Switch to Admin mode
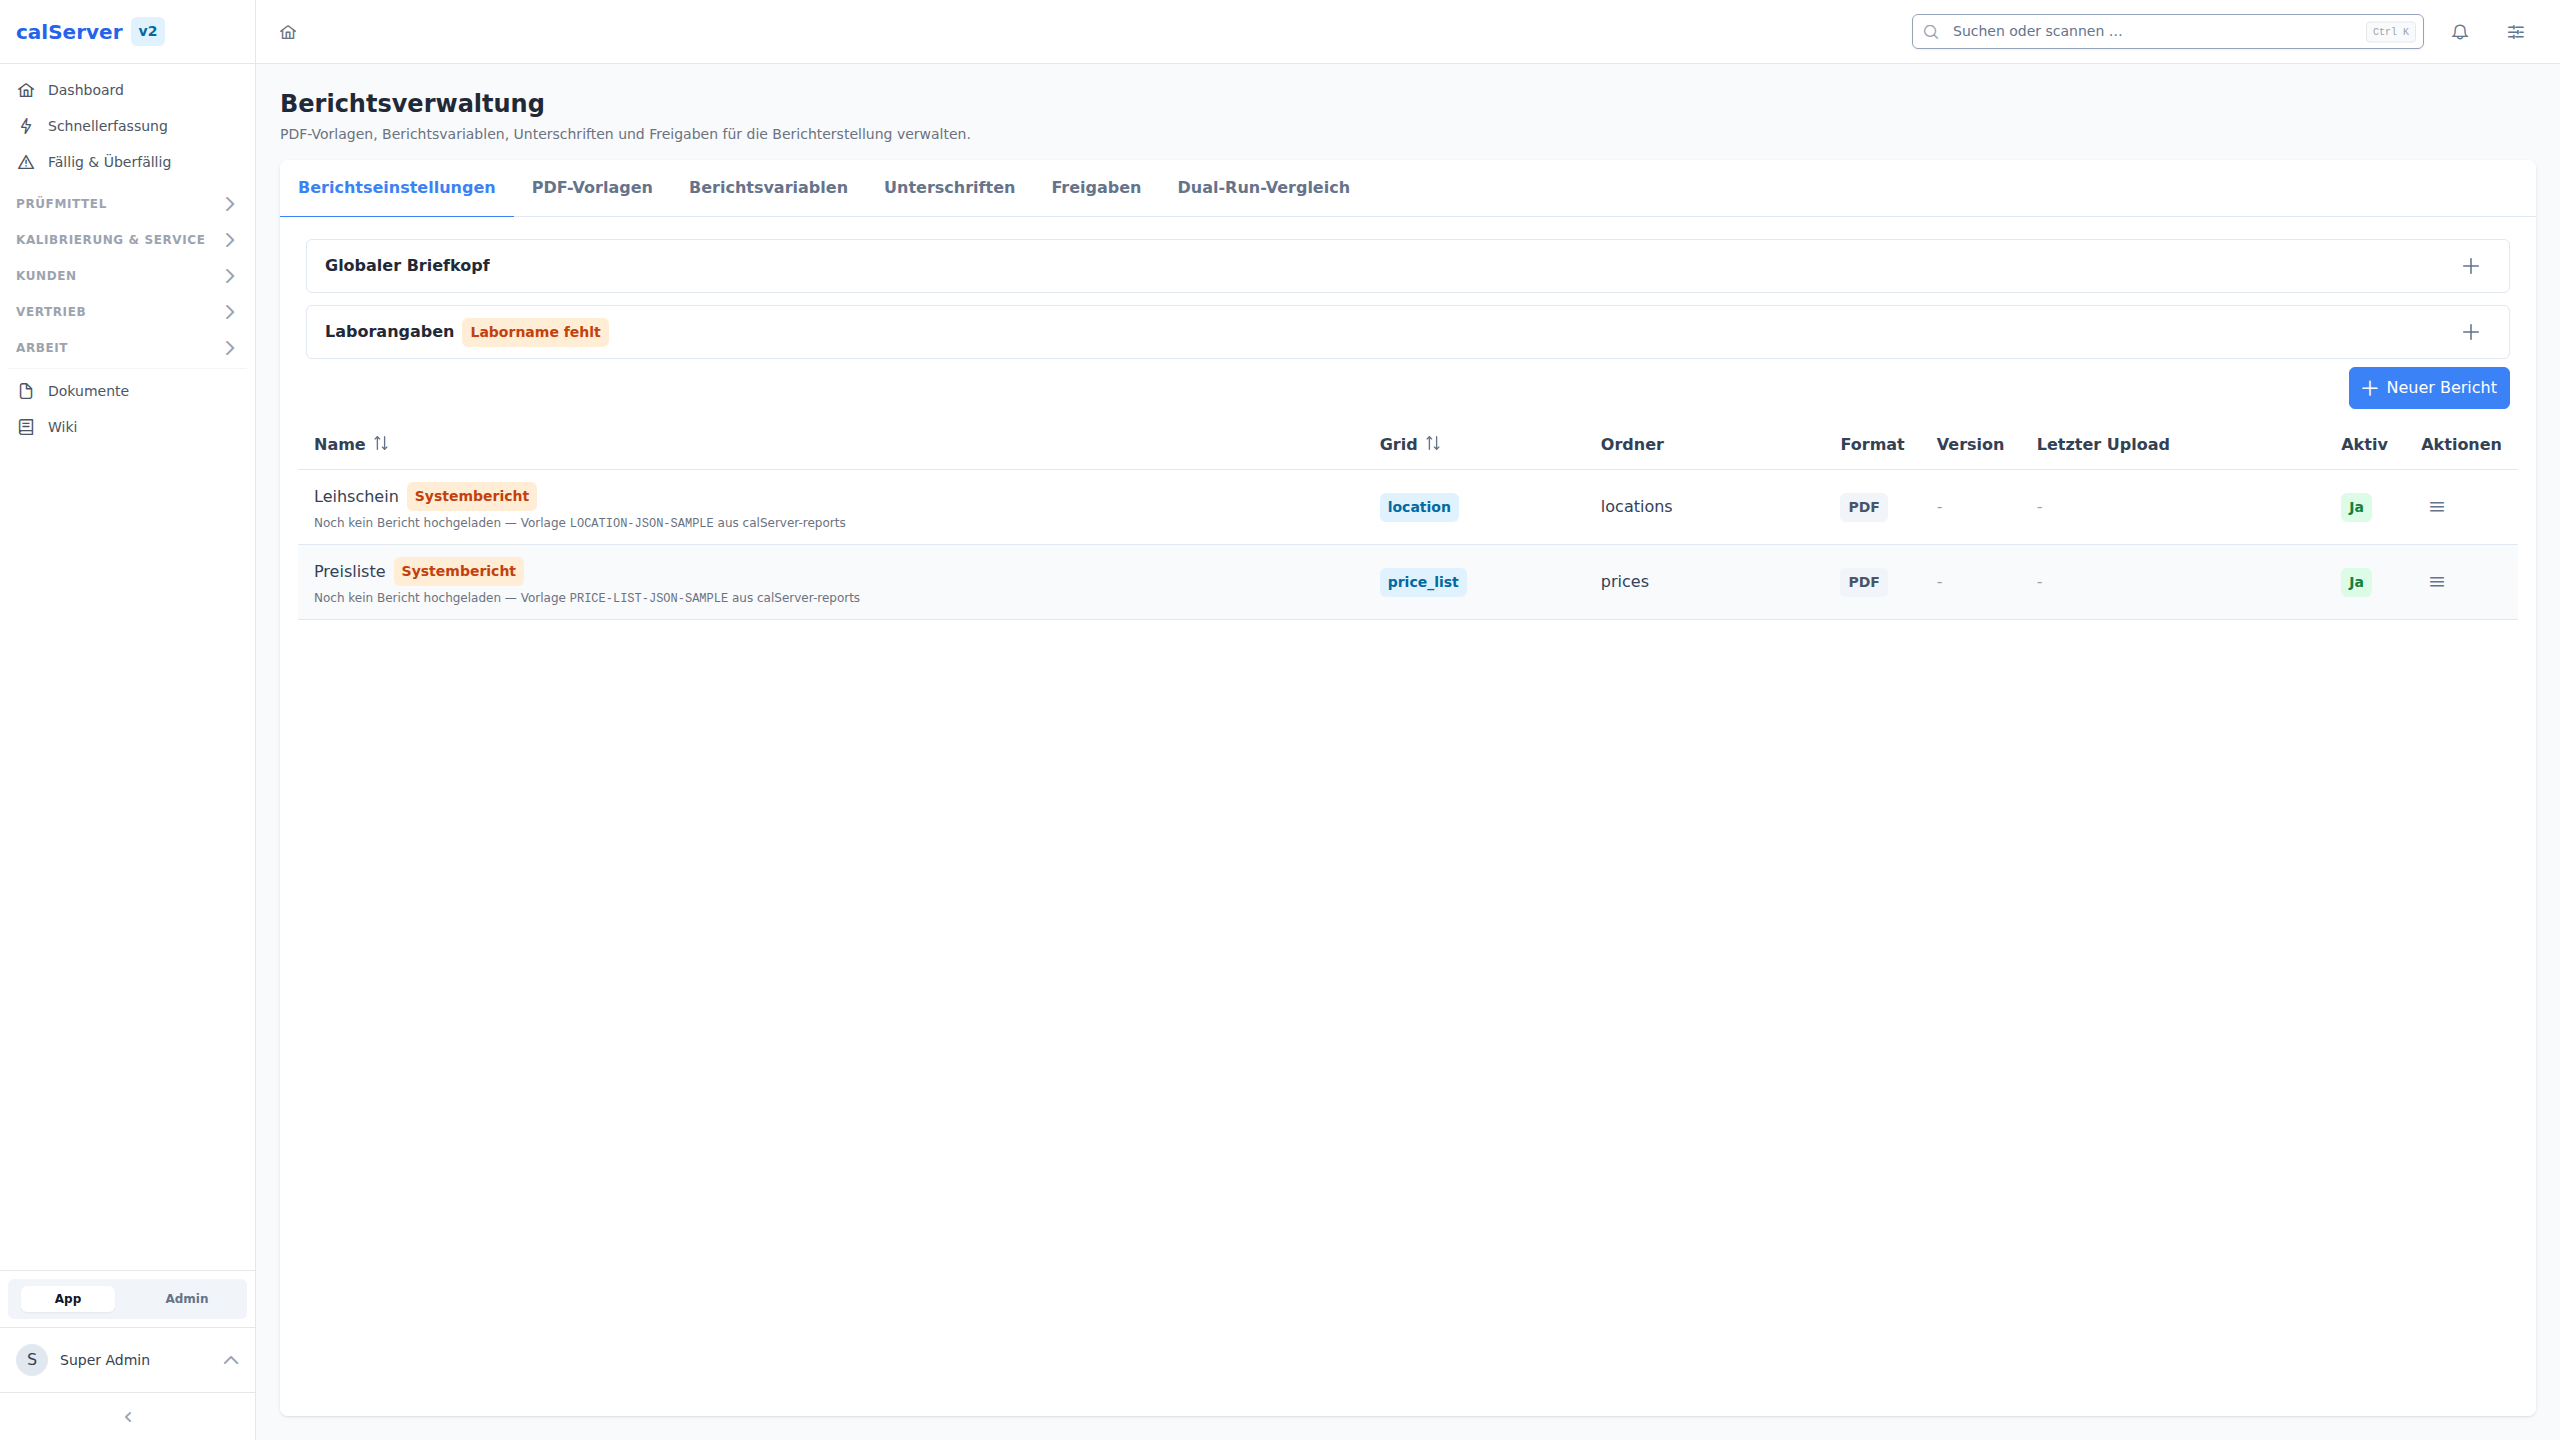The width and height of the screenshot is (2560, 1440). [x=187, y=1299]
